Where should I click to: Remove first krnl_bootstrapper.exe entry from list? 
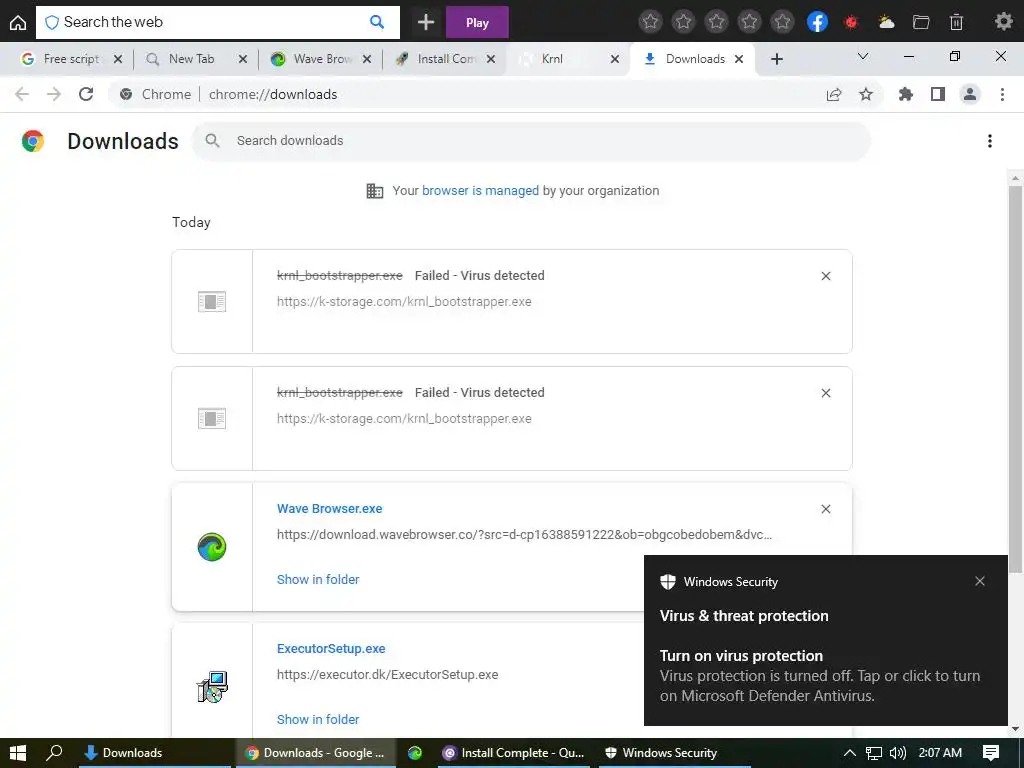tap(825, 276)
